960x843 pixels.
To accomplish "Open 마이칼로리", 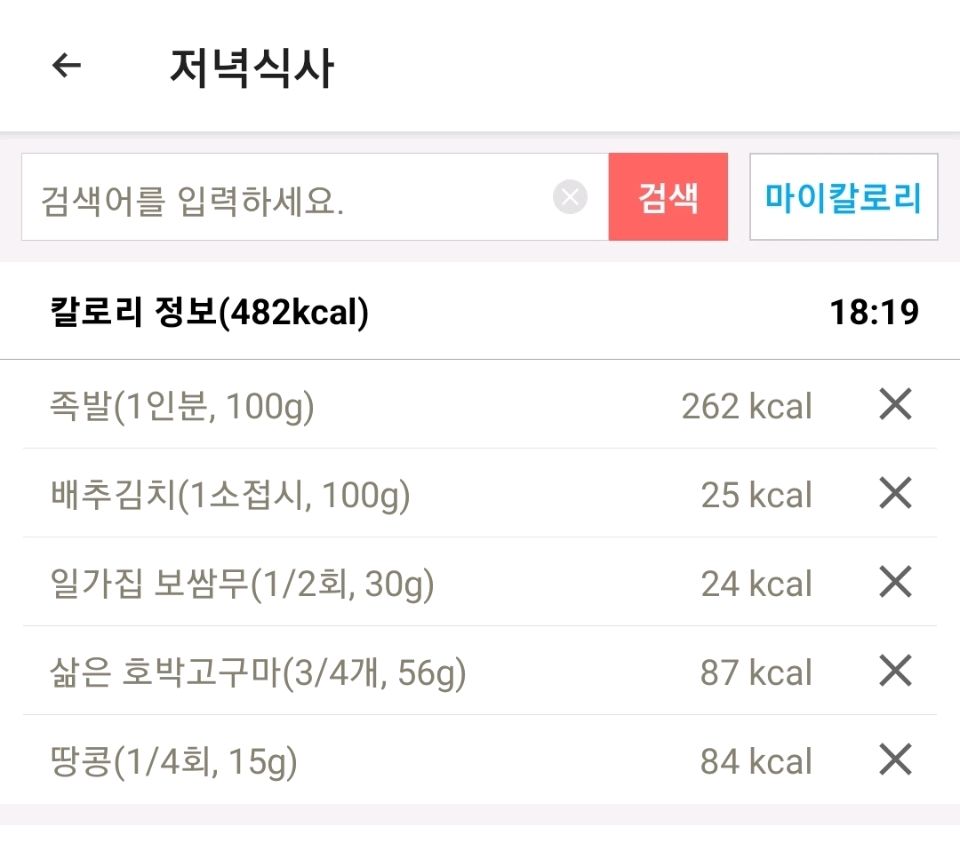I will tap(843, 197).
